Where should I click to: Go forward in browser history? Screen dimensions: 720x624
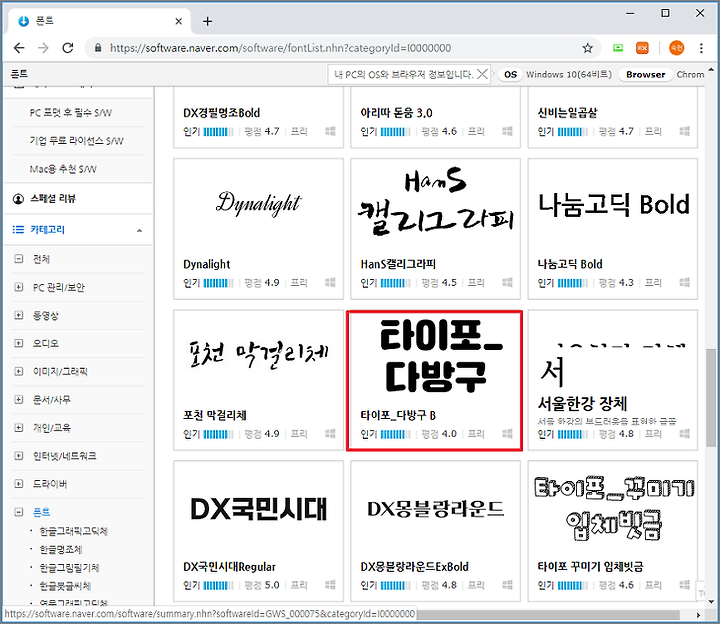[43, 48]
